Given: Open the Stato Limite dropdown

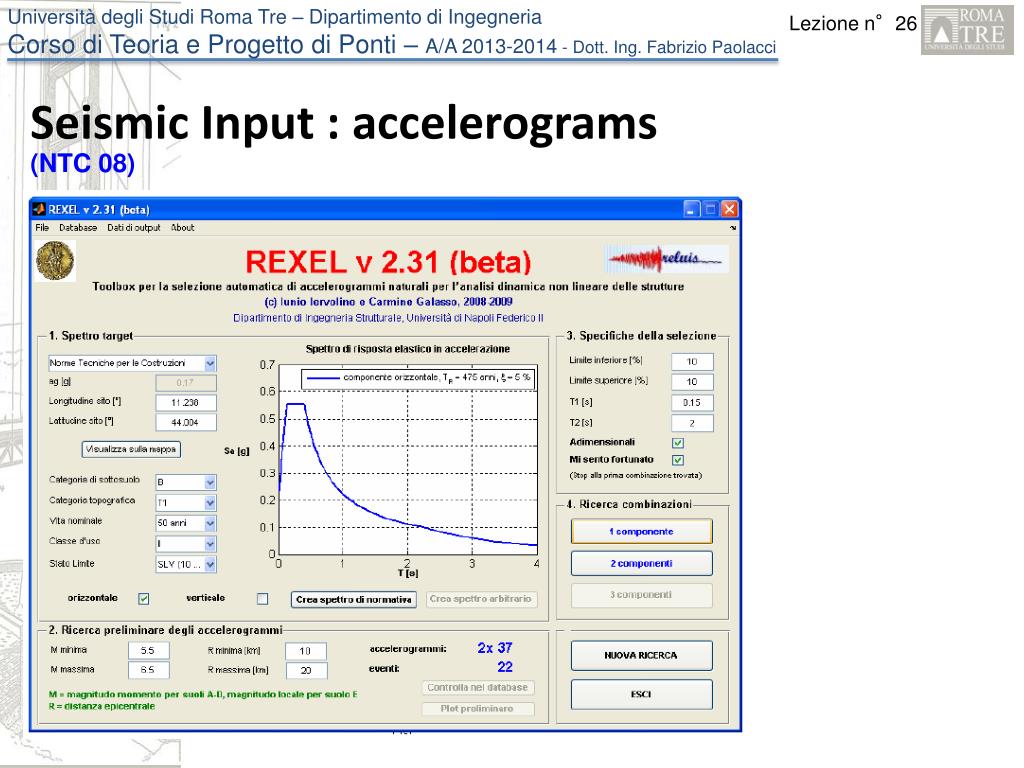Looking at the screenshot, I should coord(186,564).
